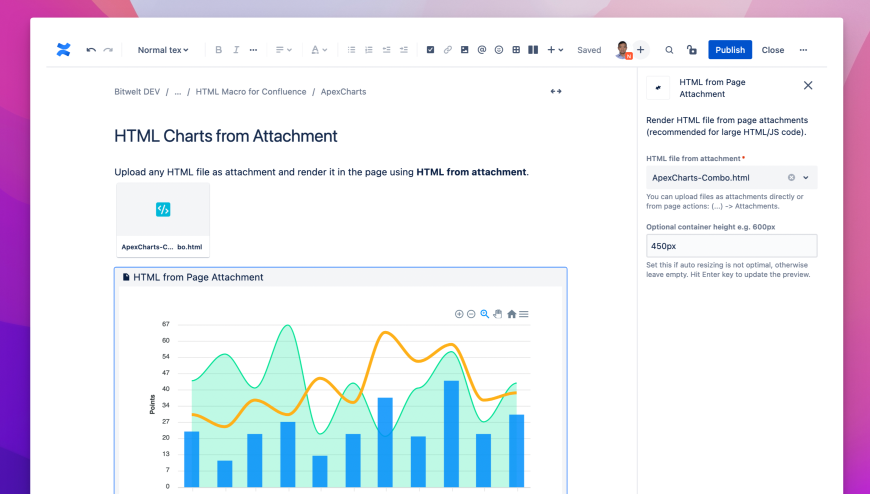
Task: Zoom in on the chart
Action: click(x=459, y=314)
